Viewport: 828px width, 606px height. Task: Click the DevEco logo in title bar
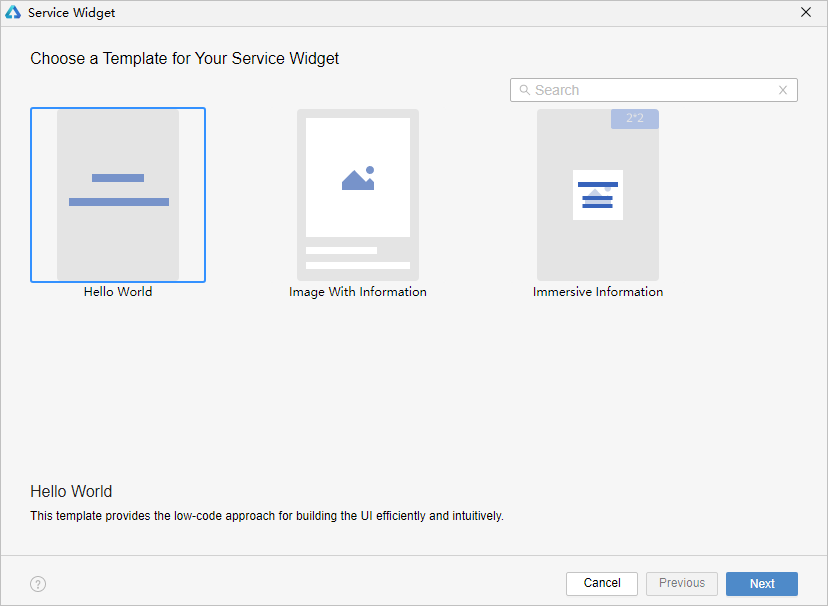(x=13, y=12)
